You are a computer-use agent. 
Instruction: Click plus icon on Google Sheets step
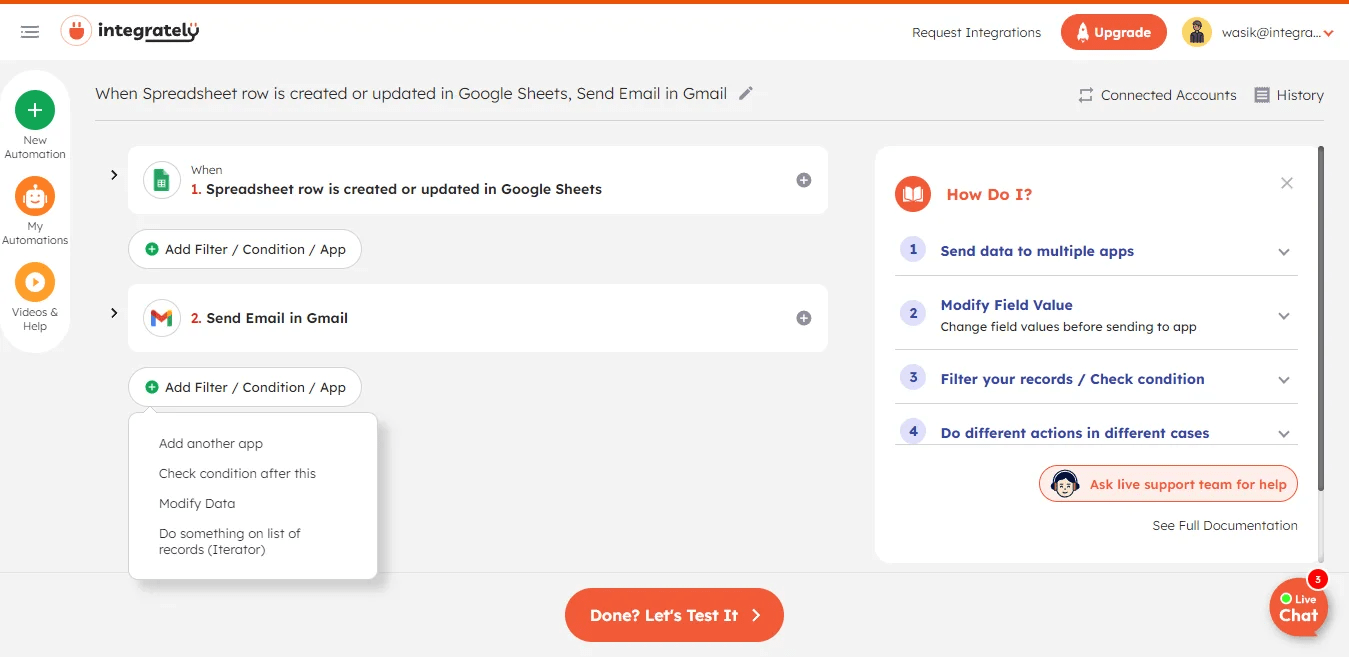pos(803,180)
